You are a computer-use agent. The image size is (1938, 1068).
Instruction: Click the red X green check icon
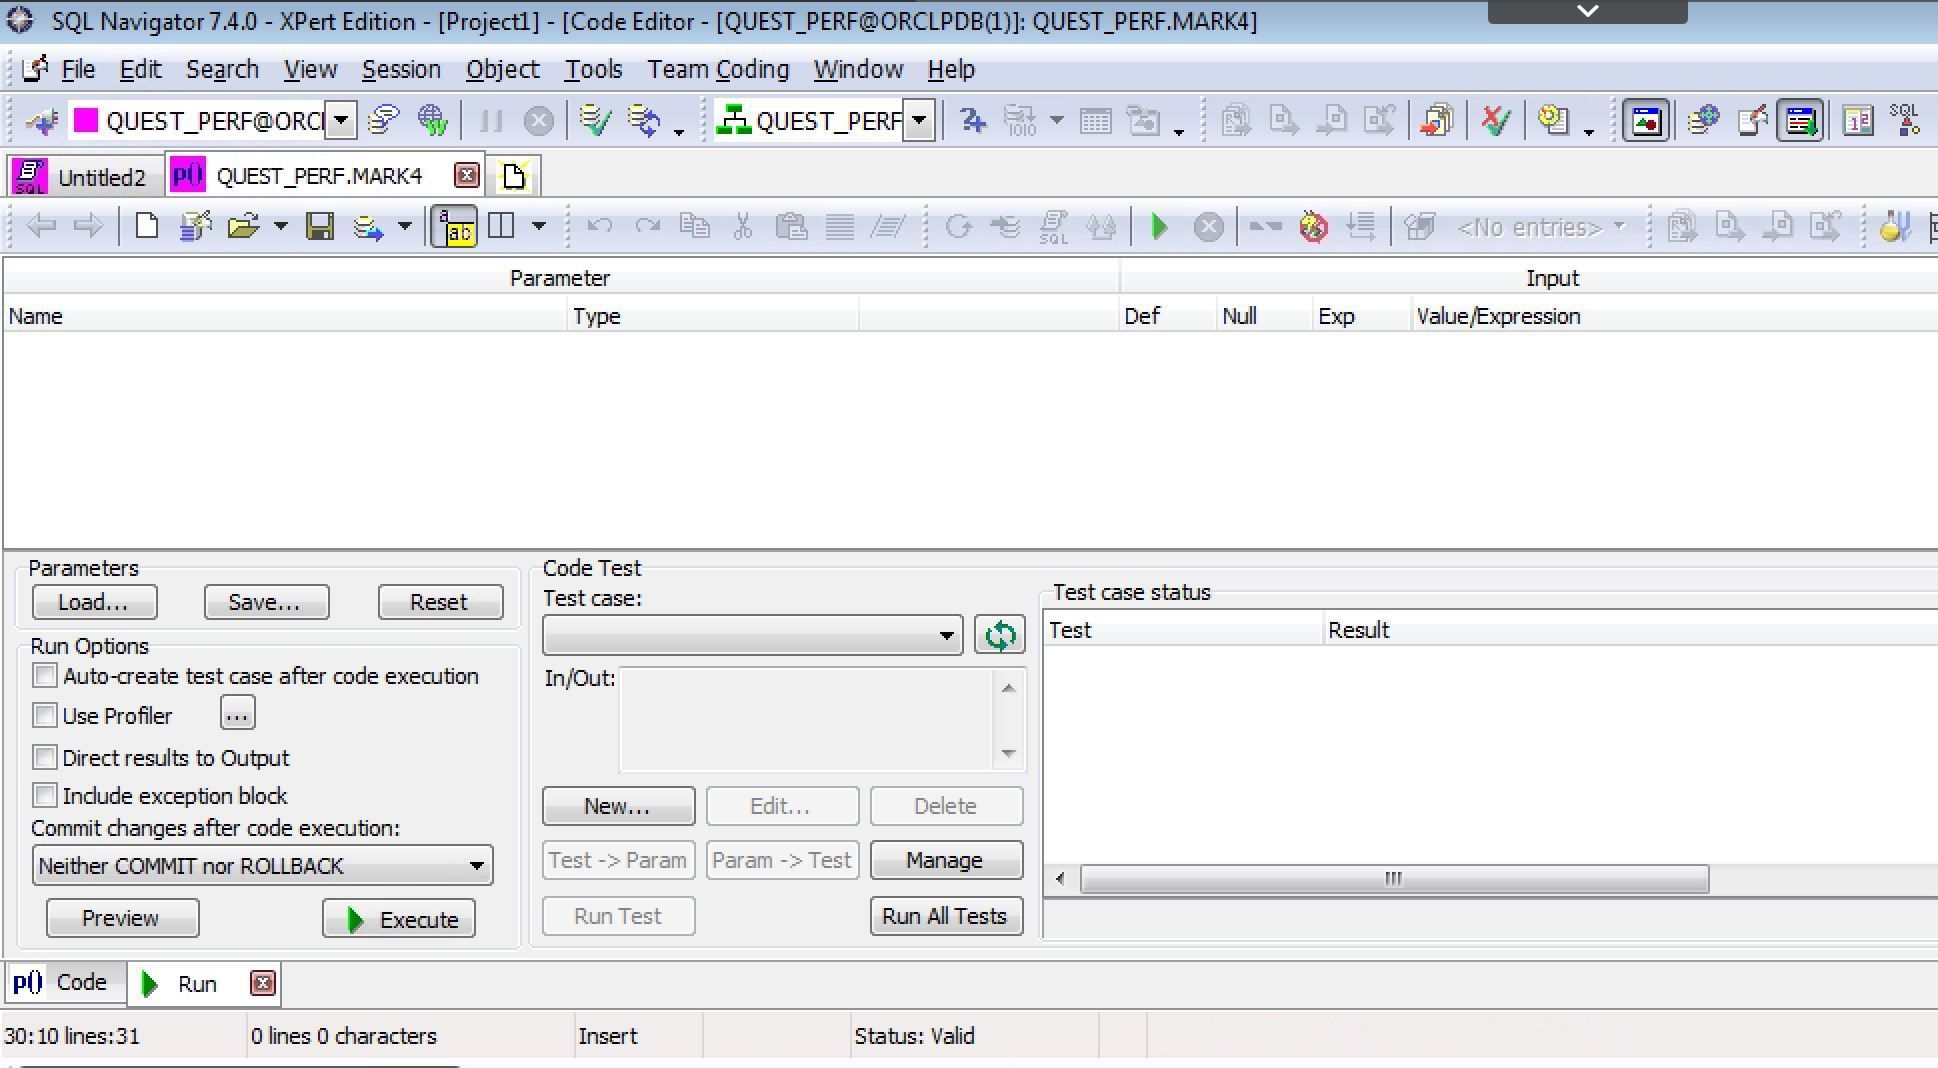pyautogui.click(x=1495, y=121)
